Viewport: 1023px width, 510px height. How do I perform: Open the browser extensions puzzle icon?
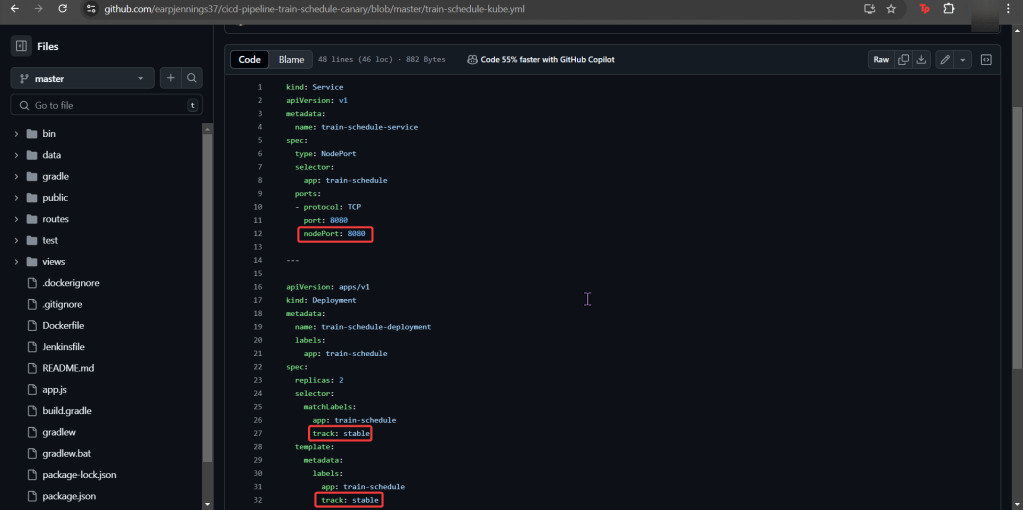(949, 9)
